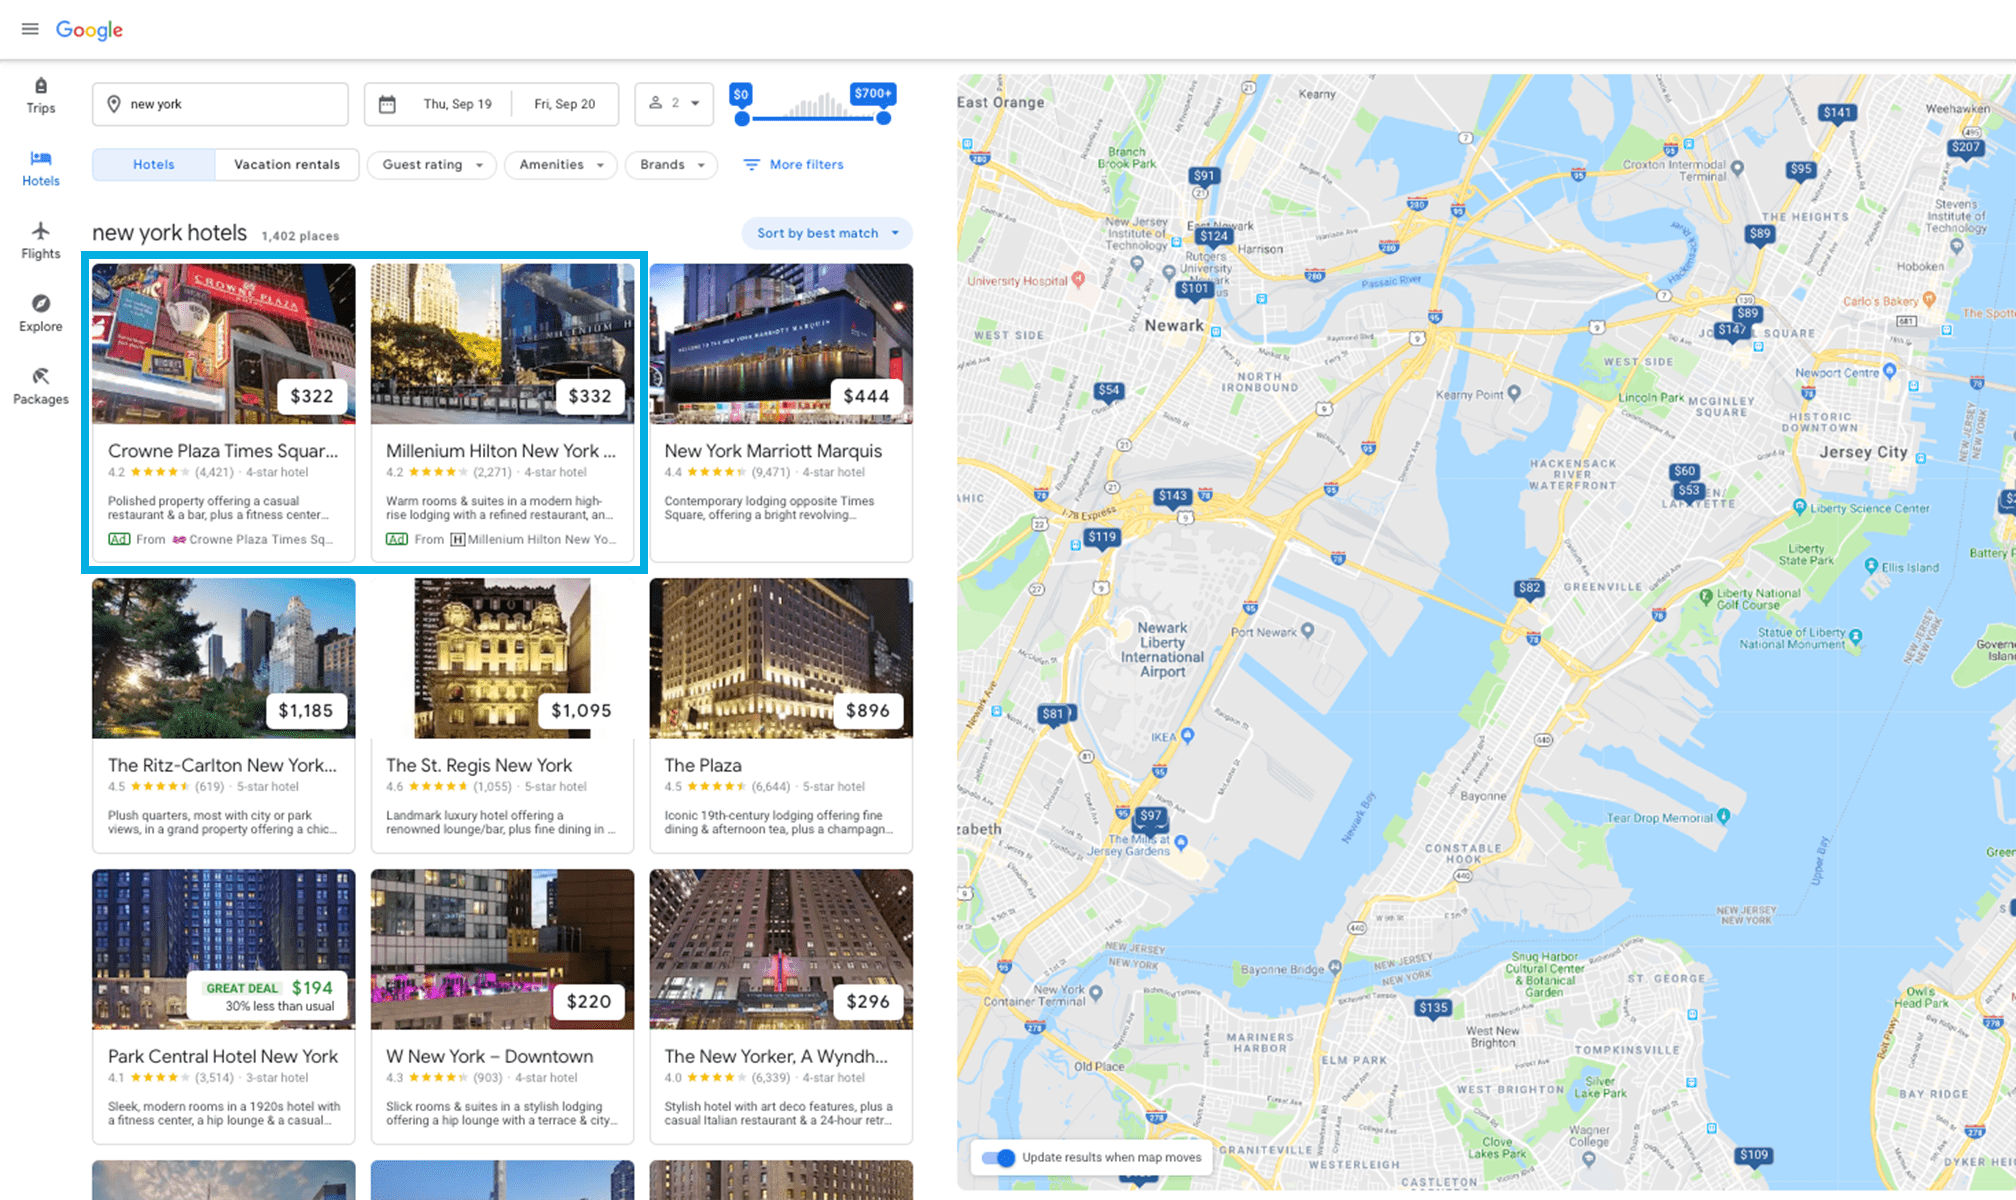Switch to the Hotels tab
2016x1200 pixels.
tap(154, 164)
